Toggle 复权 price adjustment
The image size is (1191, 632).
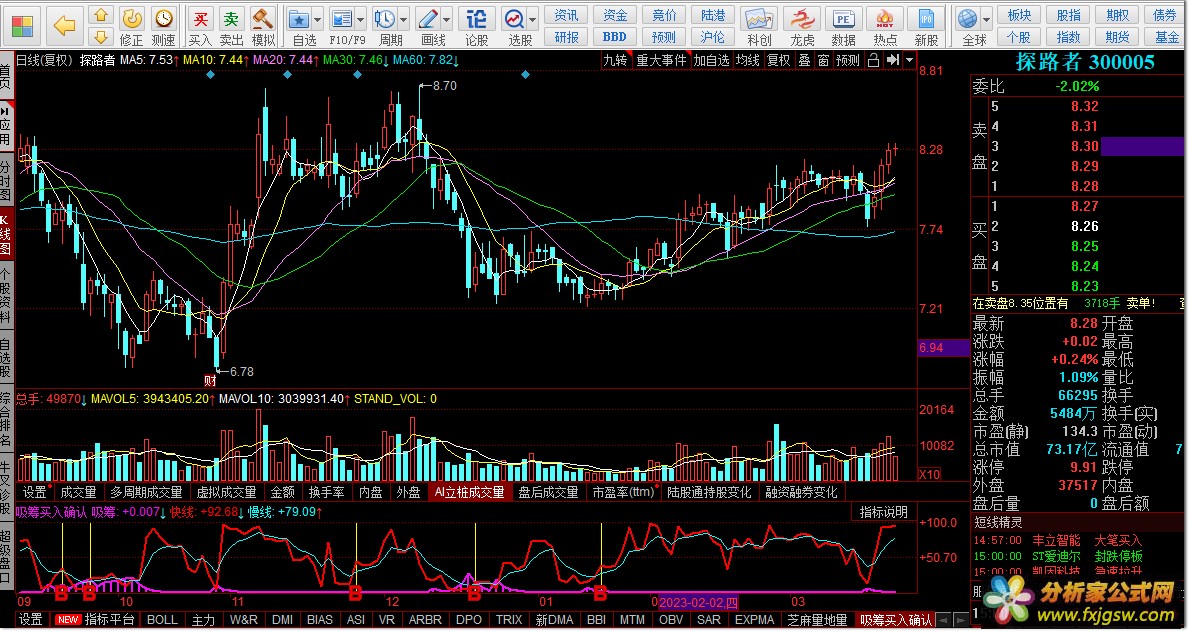point(779,60)
